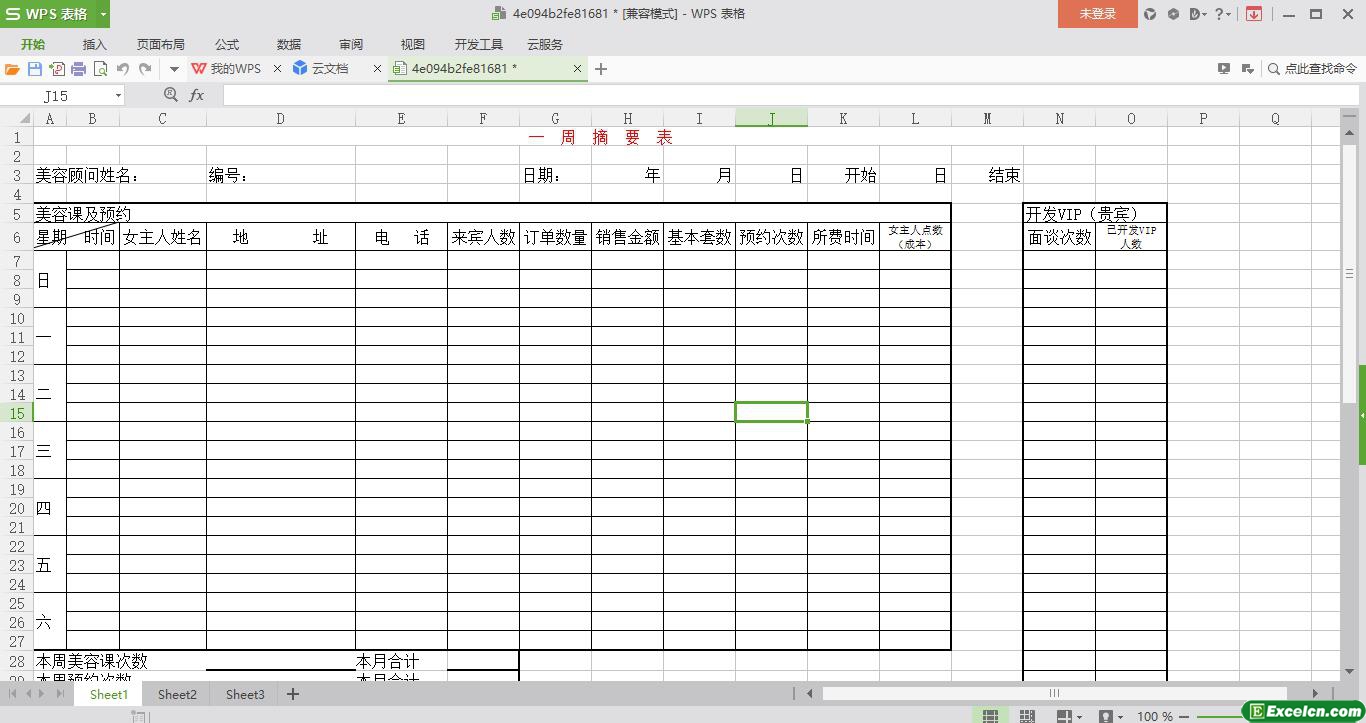
Task: Click horizontal scrollbar thumb
Action: [1053, 693]
